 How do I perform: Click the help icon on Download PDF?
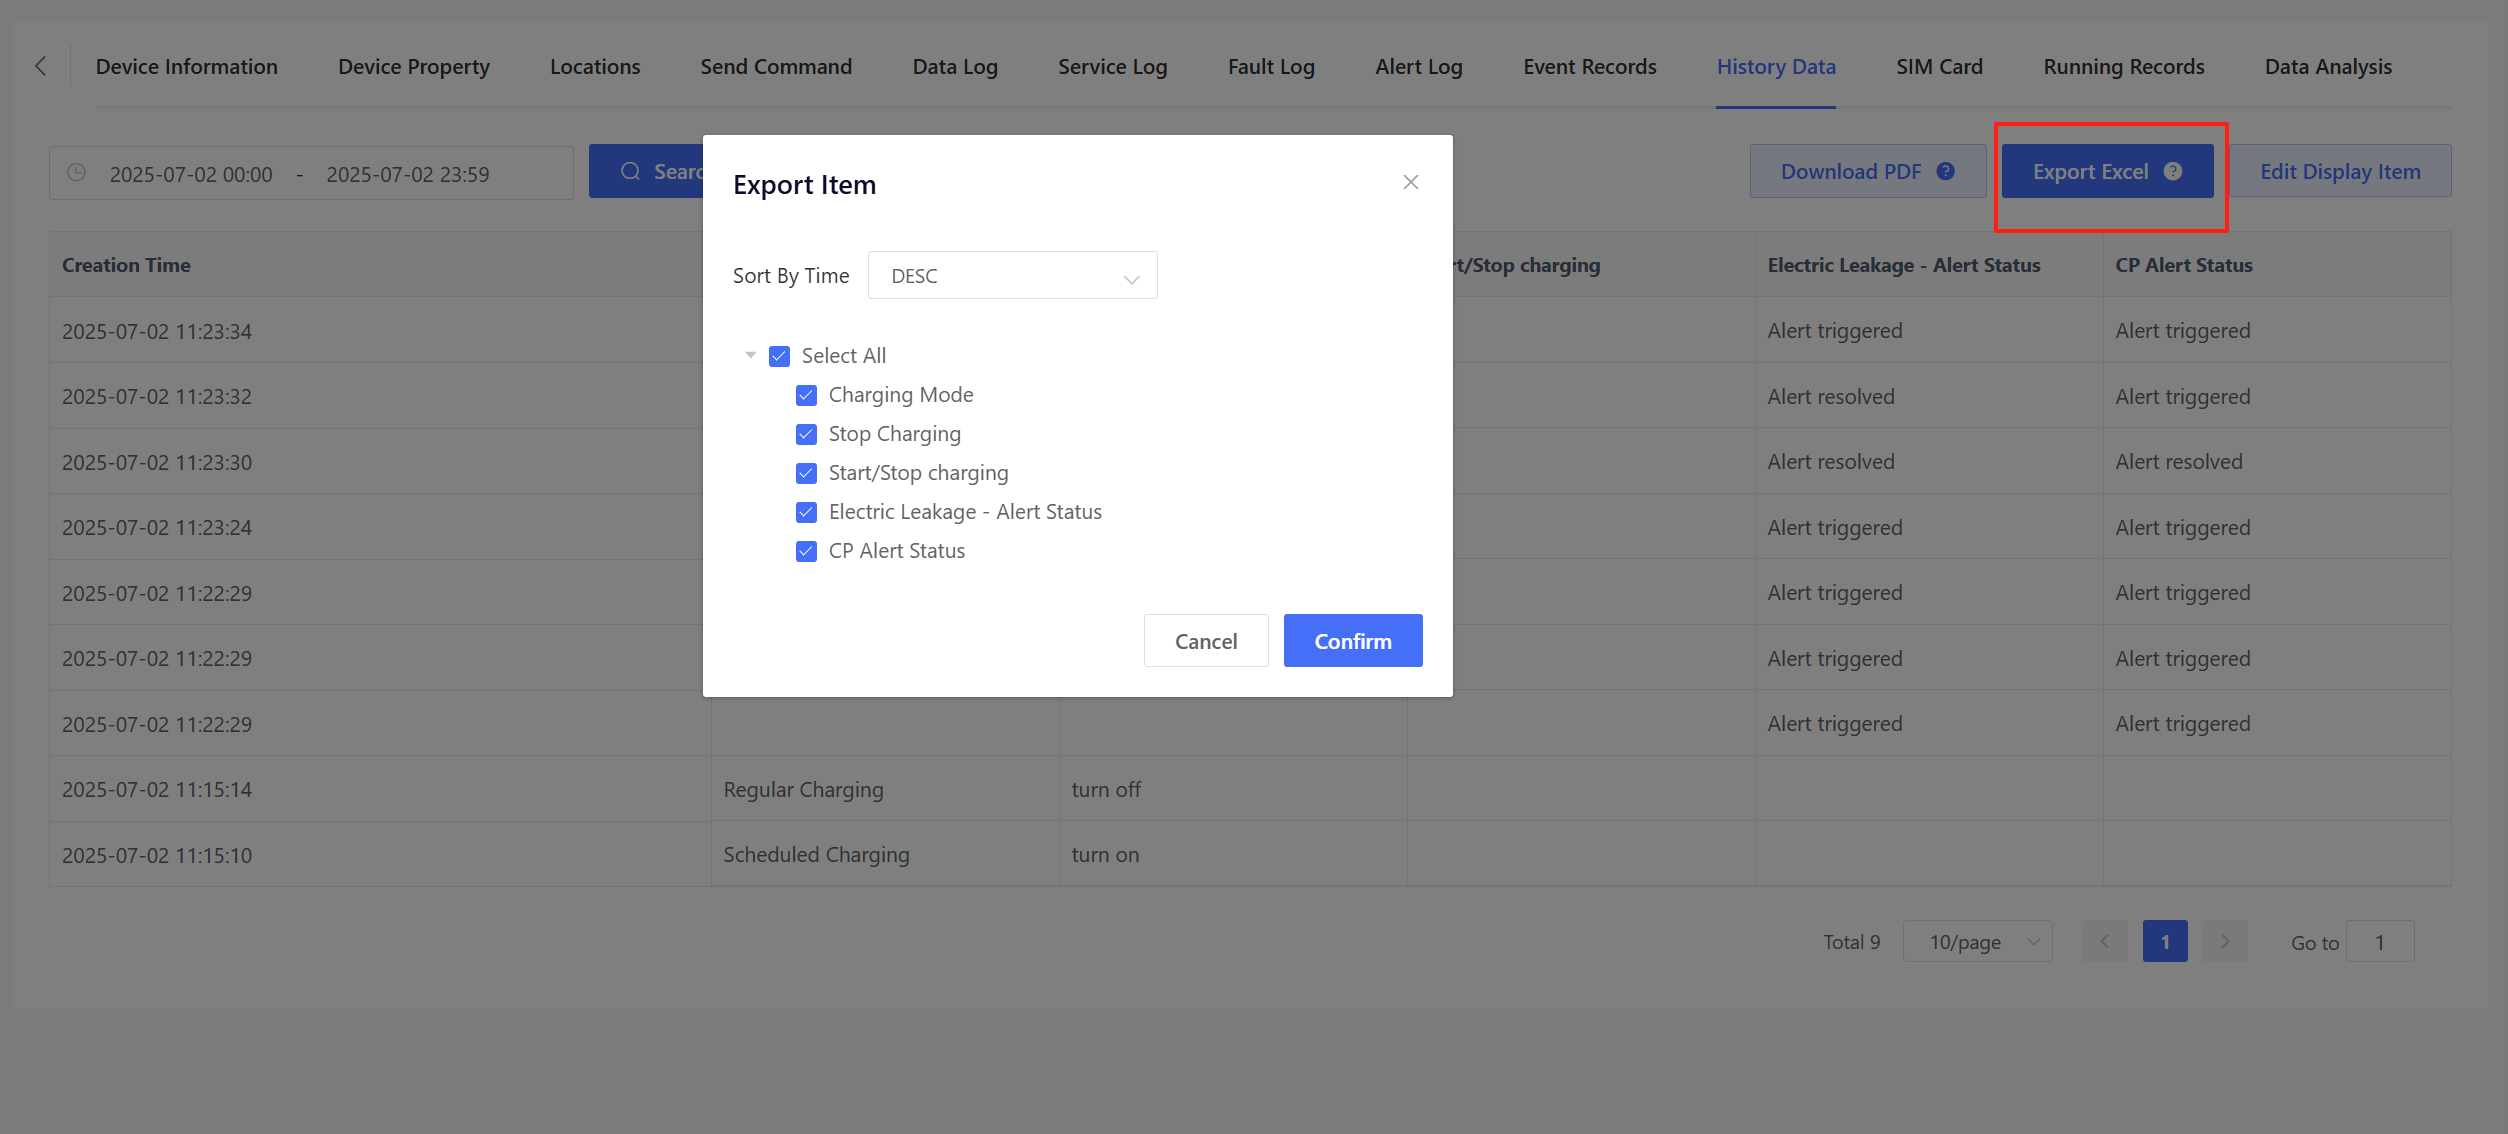click(x=1945, y=171)
